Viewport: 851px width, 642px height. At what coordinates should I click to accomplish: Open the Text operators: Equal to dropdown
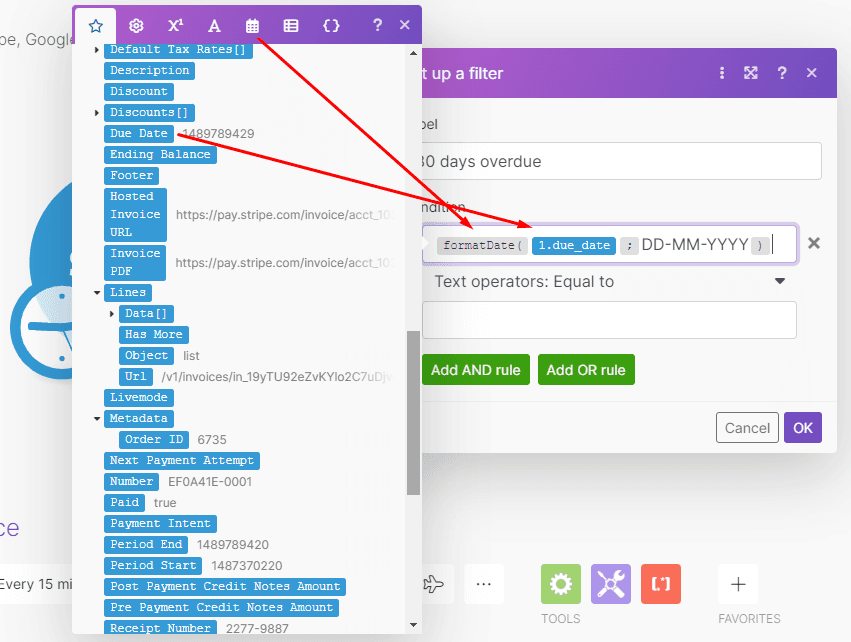[609, 282]
